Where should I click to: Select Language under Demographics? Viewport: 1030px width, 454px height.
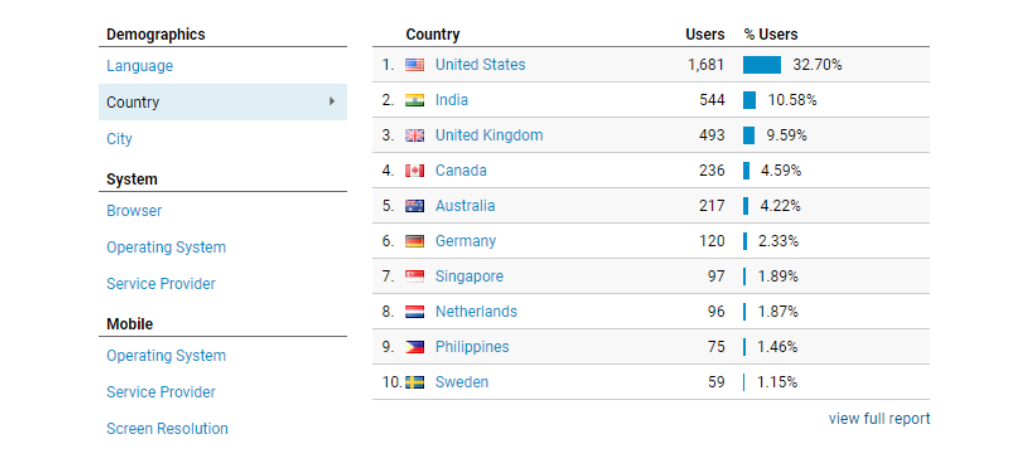point(139,66)
